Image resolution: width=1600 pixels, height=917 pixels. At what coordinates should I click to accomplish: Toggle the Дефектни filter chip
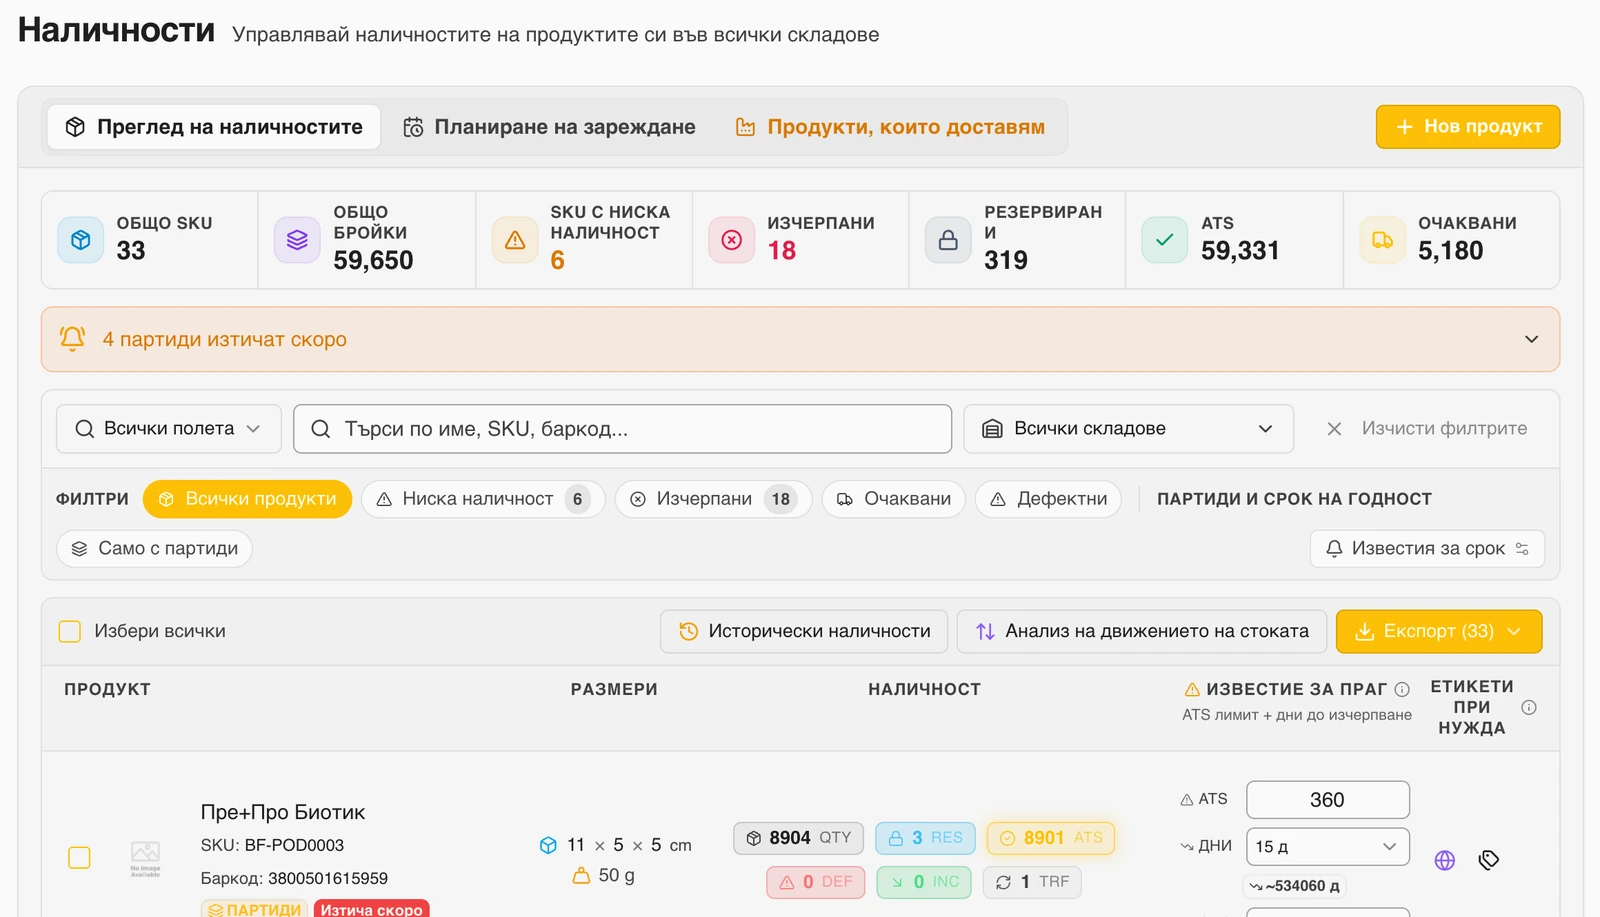pyautogui.click(x=1048, y=499)
